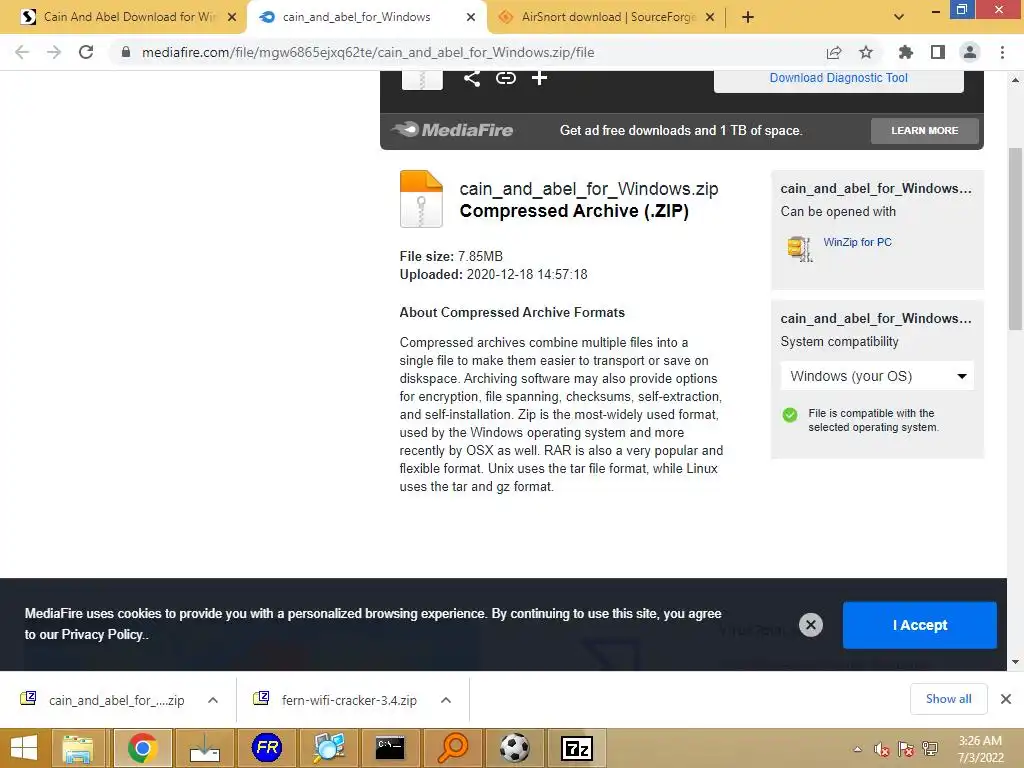Click the LEARN MORE button
Image resolution: width=1024 pixels, height=768 pixels.
[x=925, y=131]
